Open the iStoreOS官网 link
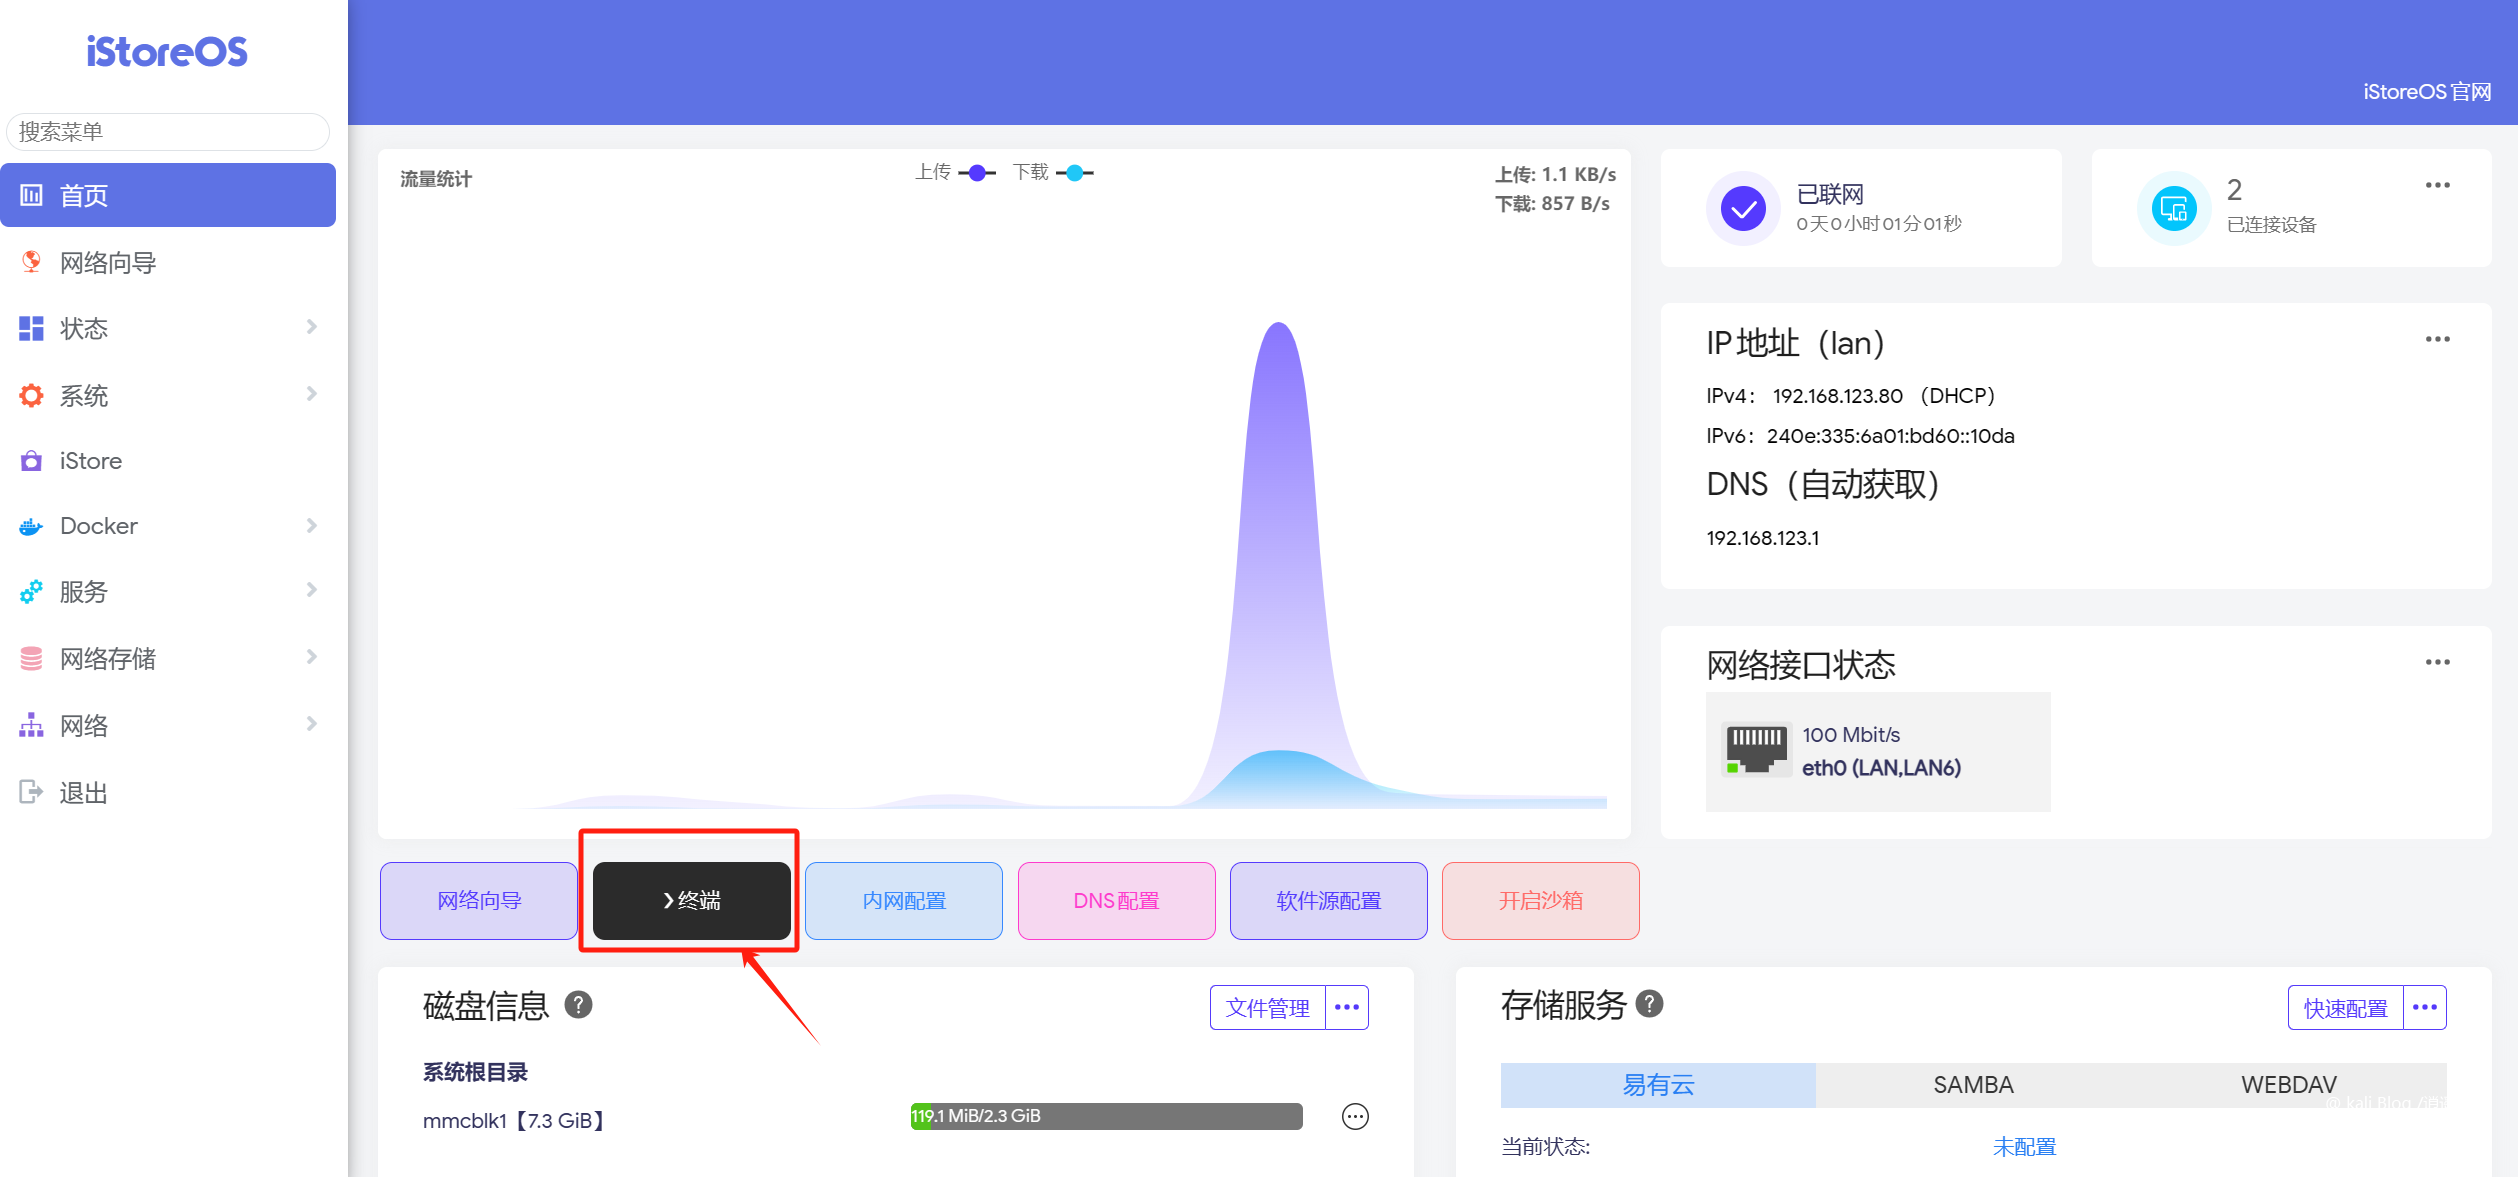The image size is (2518, 1177). (x=2427, y=92)
